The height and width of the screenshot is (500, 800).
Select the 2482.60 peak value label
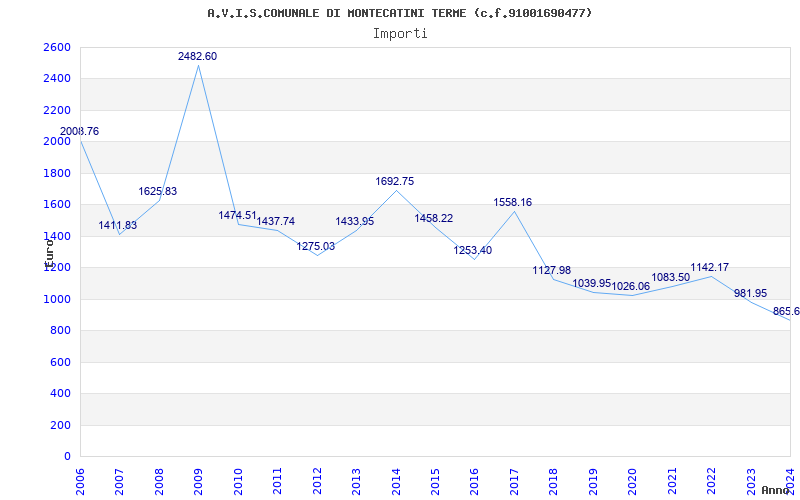[x=197, y=57]
